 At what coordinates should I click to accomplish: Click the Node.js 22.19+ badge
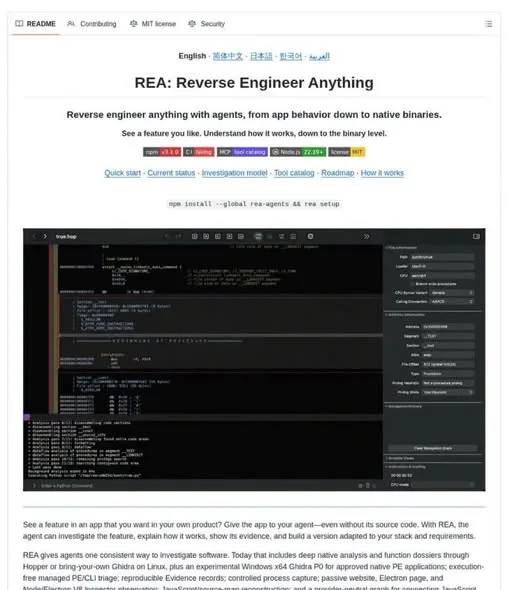(x=298, y=152)
